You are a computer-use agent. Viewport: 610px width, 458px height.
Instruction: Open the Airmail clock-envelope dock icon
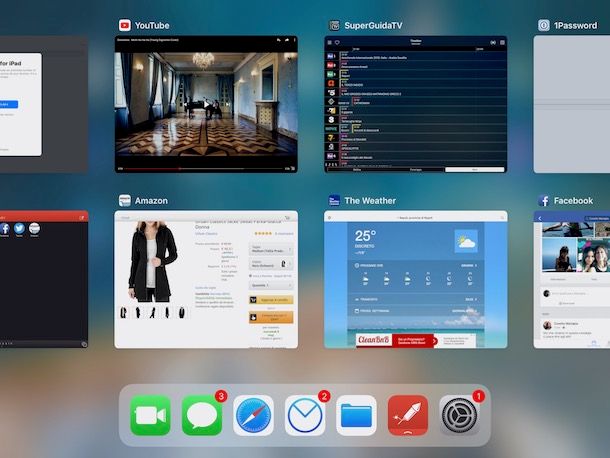click(305, 415)
